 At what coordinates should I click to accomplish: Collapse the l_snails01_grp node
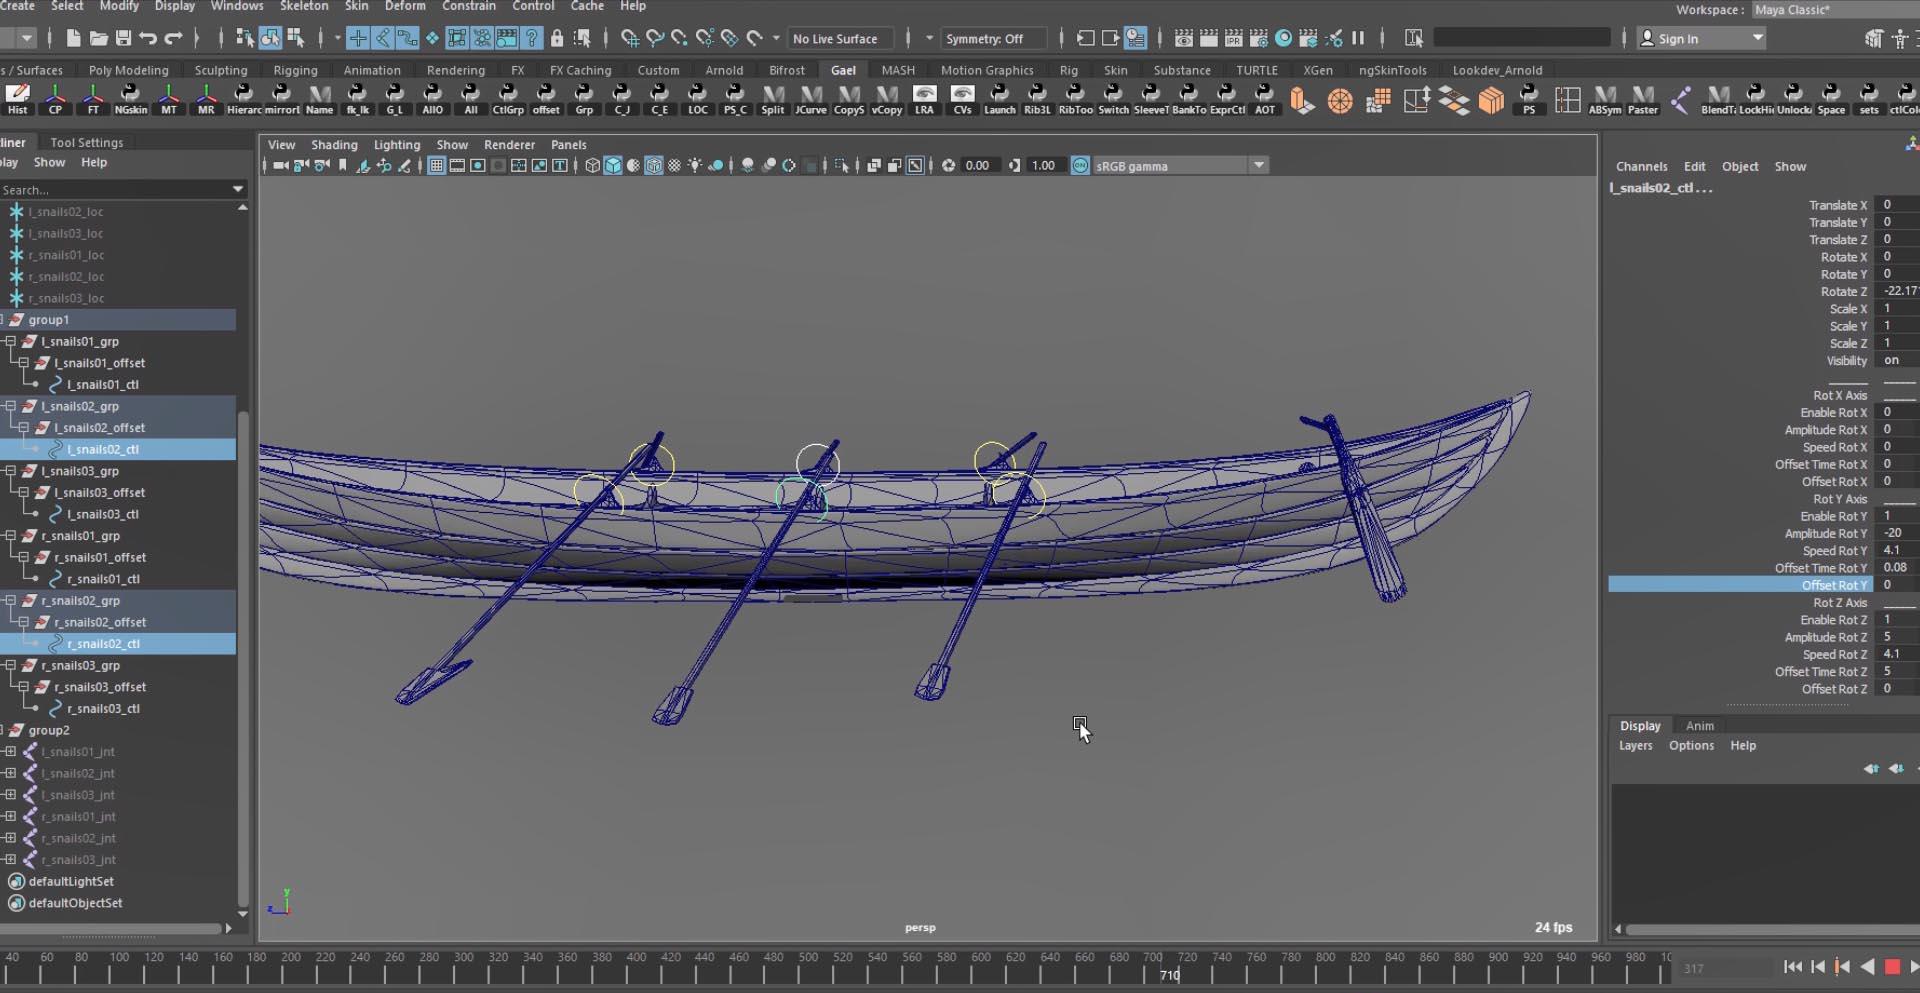click(x=10, y=342)
